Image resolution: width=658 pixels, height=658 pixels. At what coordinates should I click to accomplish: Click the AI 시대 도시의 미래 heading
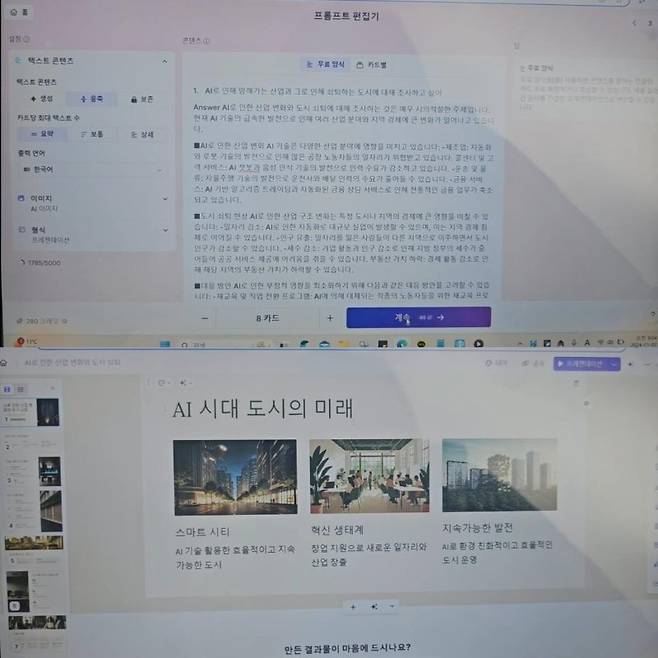click(263, 408)
